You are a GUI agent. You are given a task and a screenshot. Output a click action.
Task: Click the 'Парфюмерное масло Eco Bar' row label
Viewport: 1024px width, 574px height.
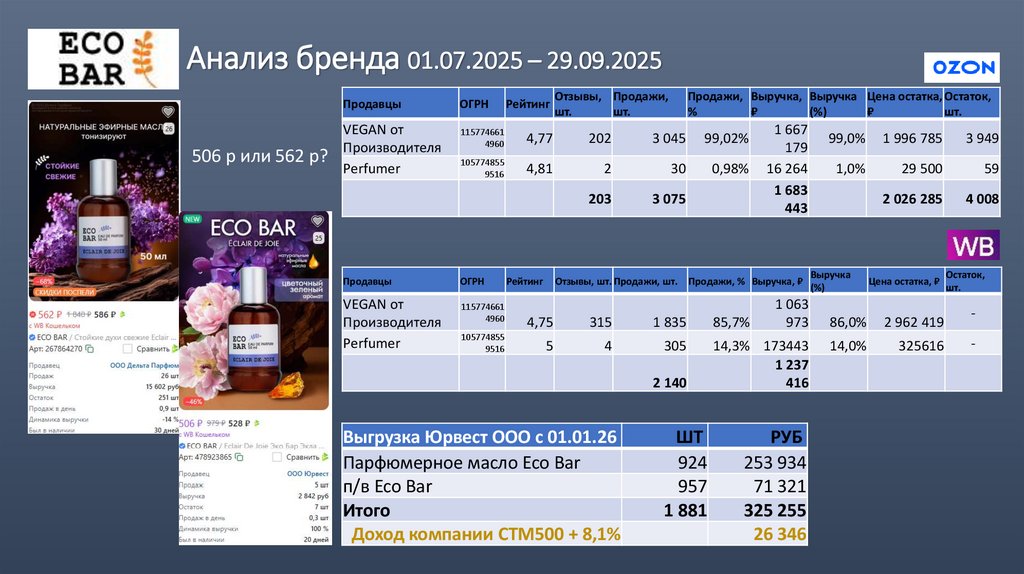[461, 463]
